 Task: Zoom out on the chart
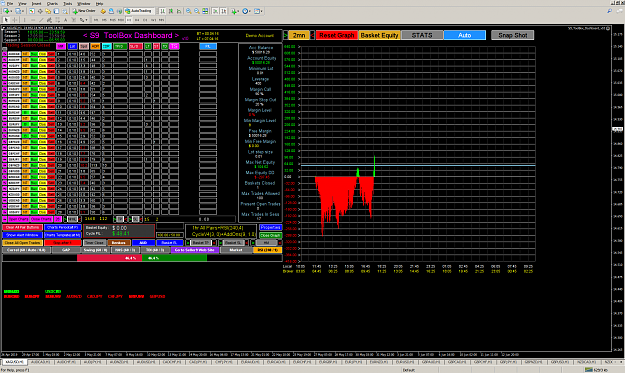click(x=197, y=11)
